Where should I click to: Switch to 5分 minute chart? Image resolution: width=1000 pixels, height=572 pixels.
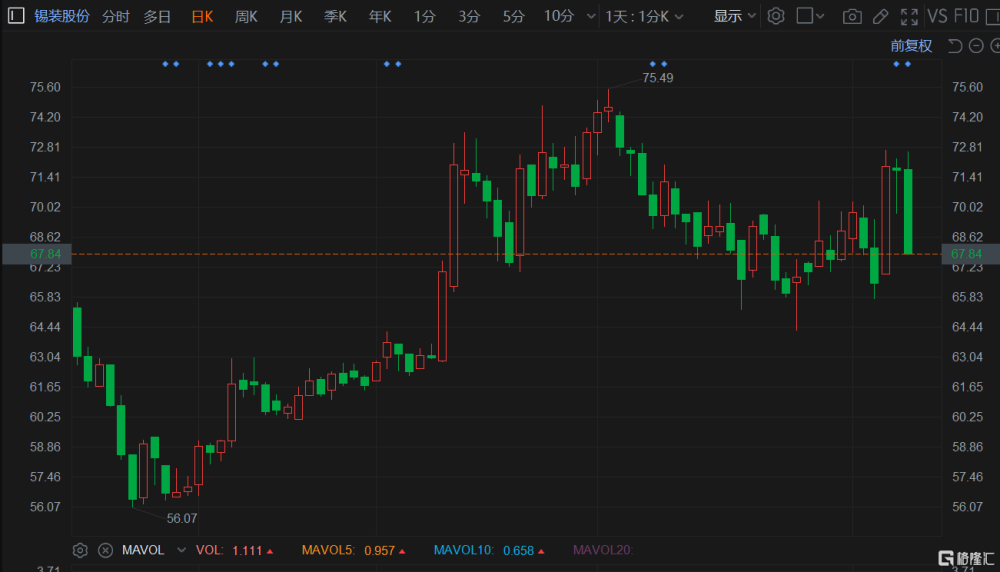[x=513, y=17]
